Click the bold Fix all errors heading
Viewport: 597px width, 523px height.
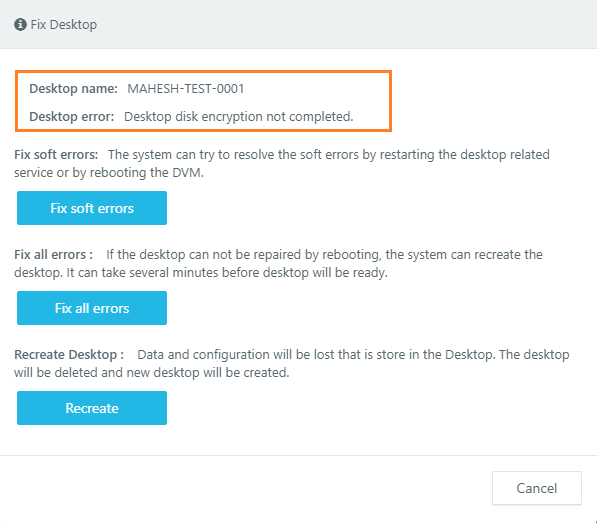(53, 255)
